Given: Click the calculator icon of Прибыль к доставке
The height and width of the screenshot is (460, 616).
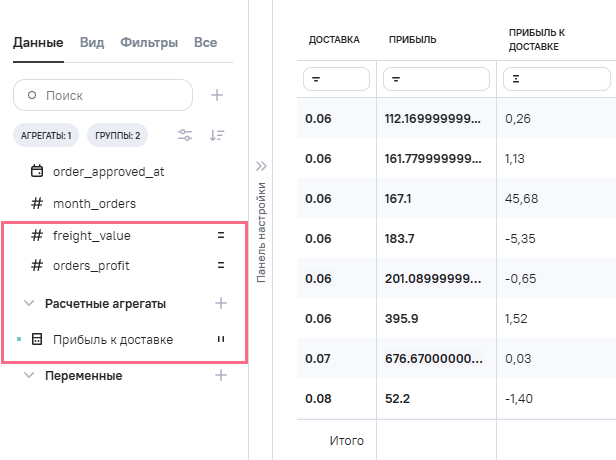Looking at the screenshot, I should (x=37, y=340).
